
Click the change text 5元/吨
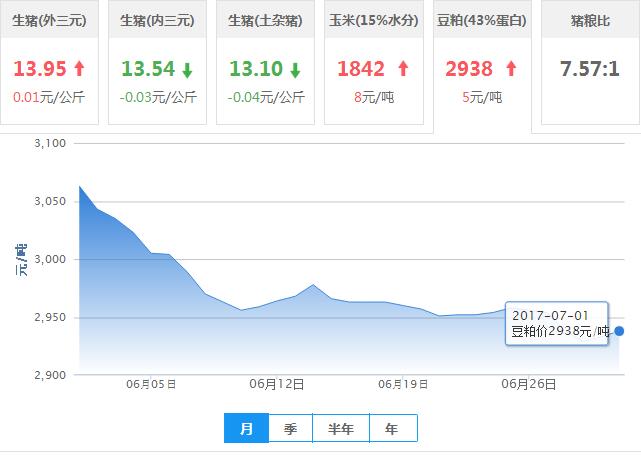(482, 97)
